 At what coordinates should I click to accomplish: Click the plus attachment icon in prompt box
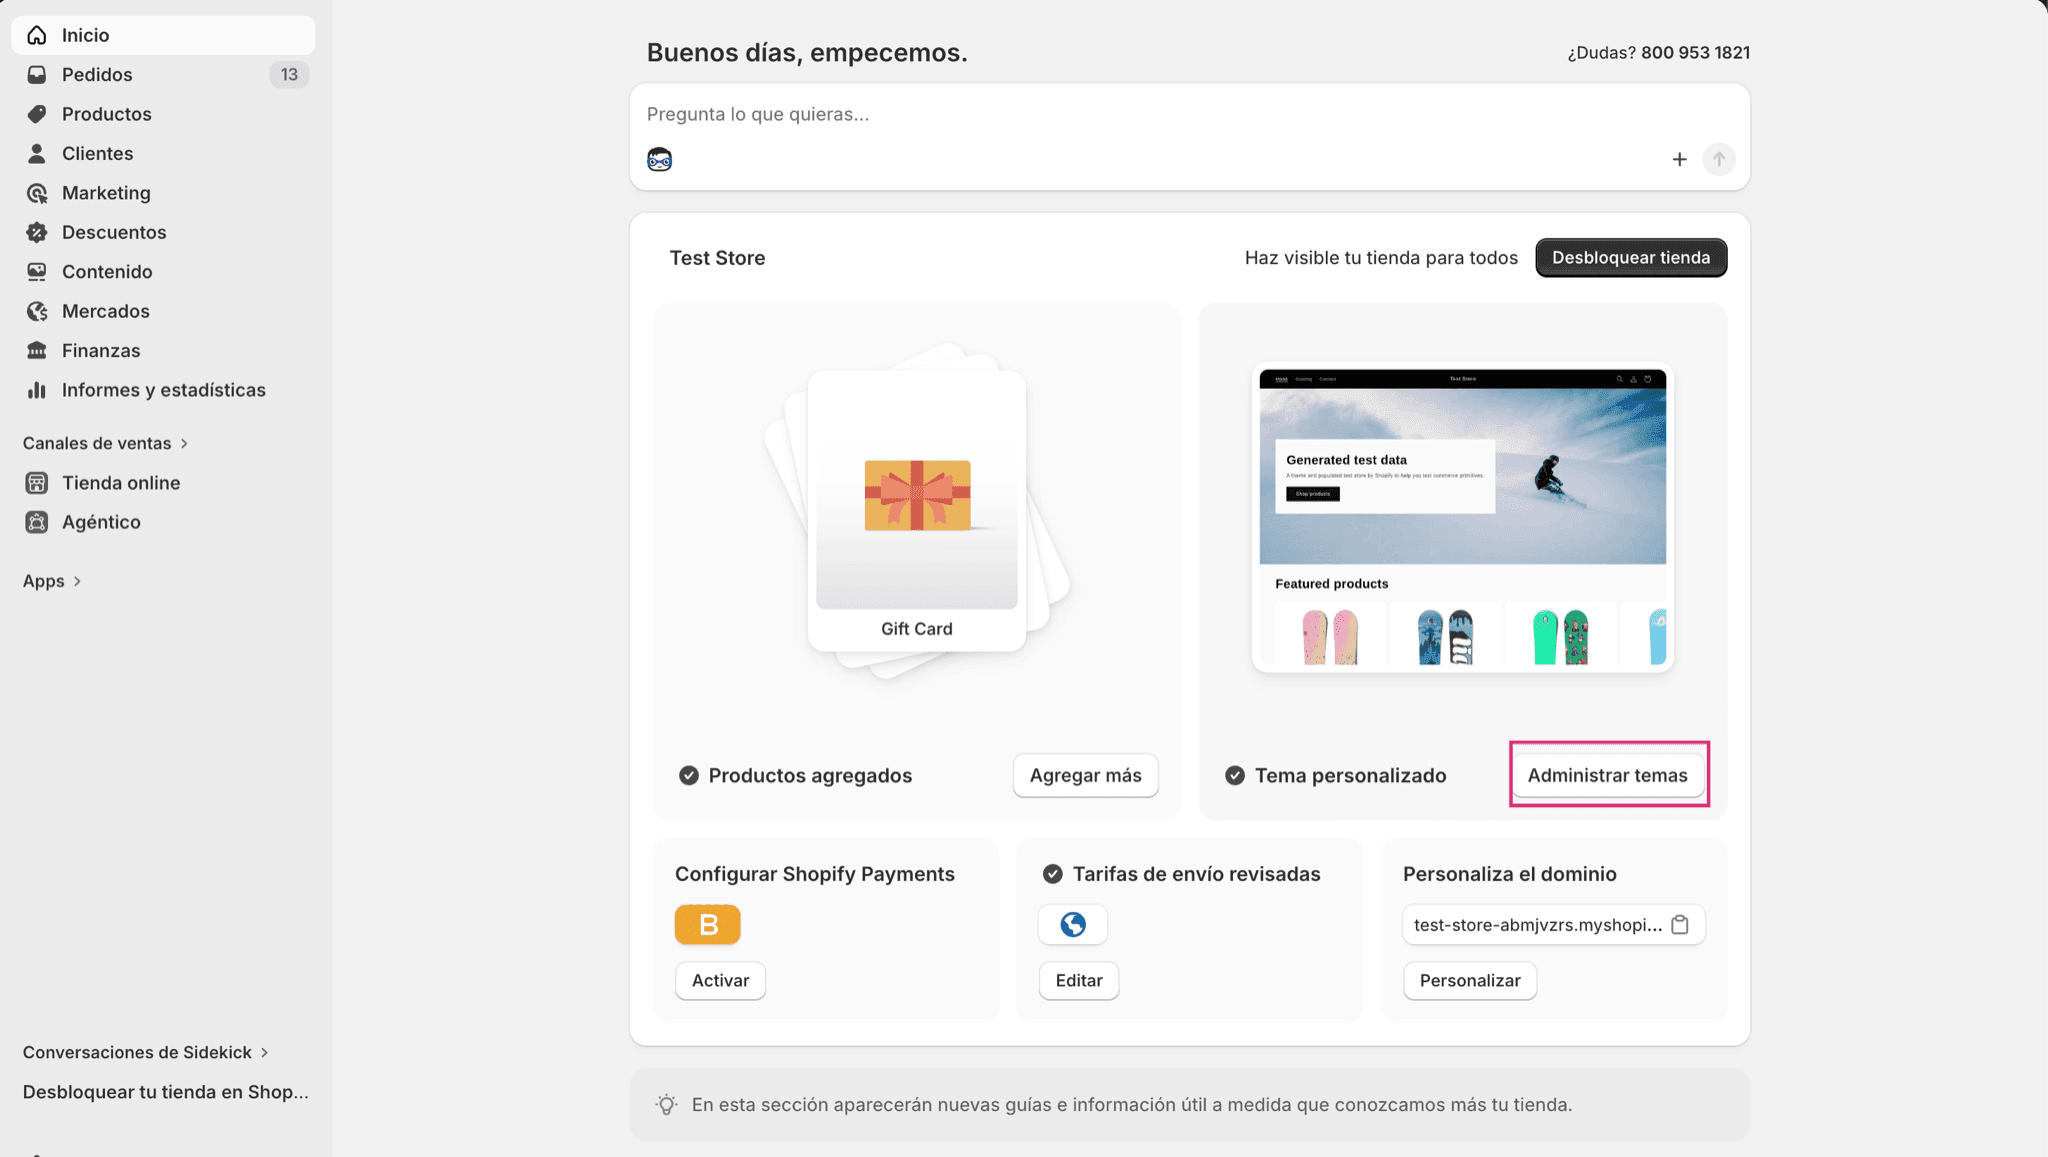(x=1679, y=159)
